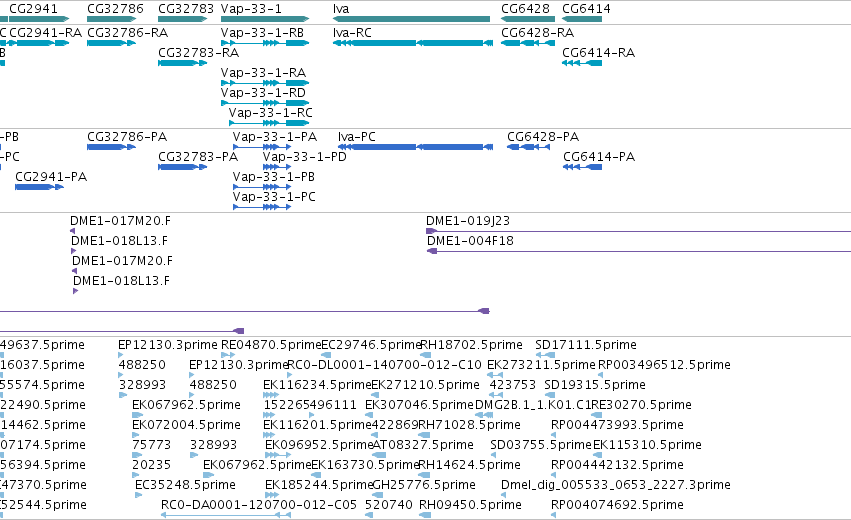
Task: Select the DME1-019J23 clone label
Action: coord(468,221)
